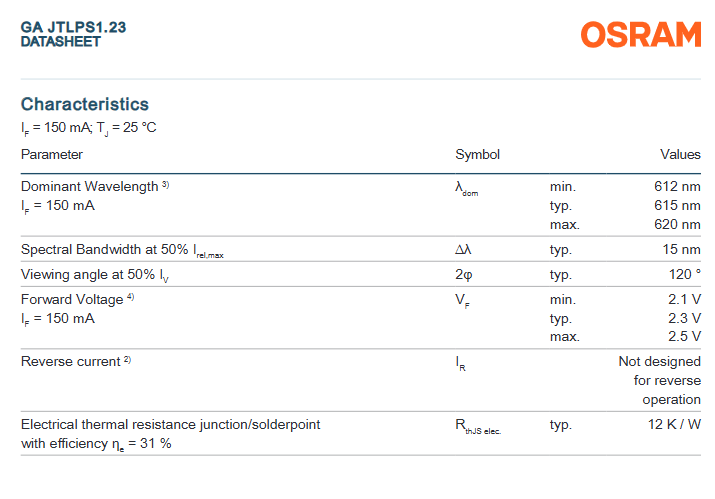
Task: Click the 2.3 V typical forward voltage
Action: coord(684,318)
